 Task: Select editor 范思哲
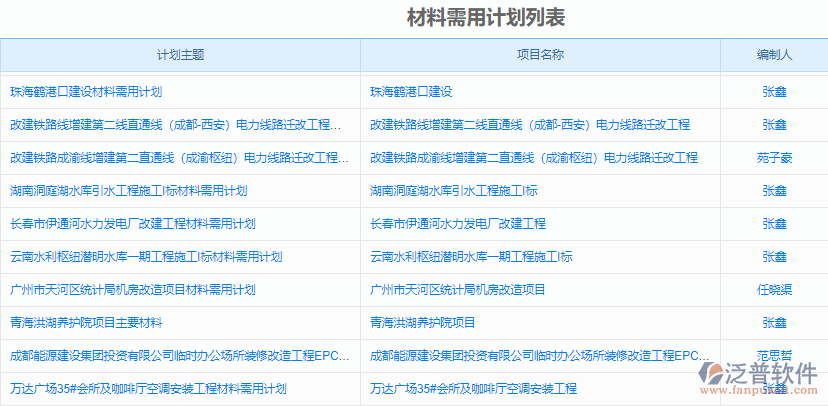(774, 355)
